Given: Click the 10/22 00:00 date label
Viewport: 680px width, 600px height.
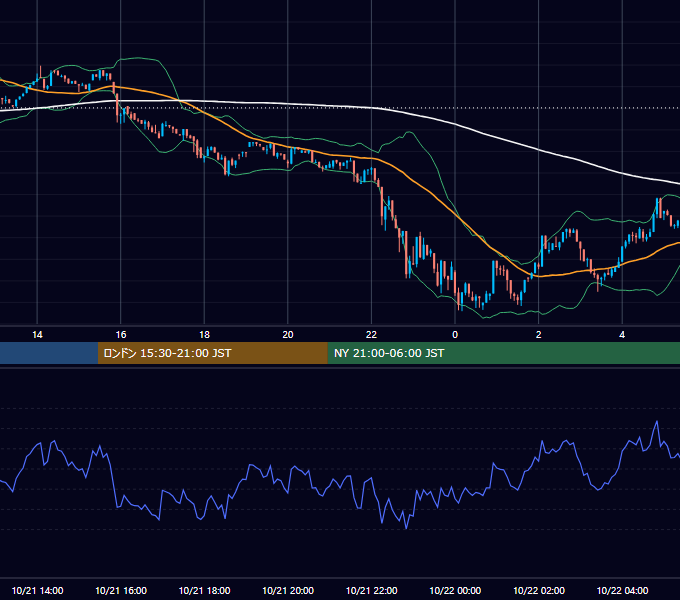Looking at the screenshot, I should click(455, 590).
